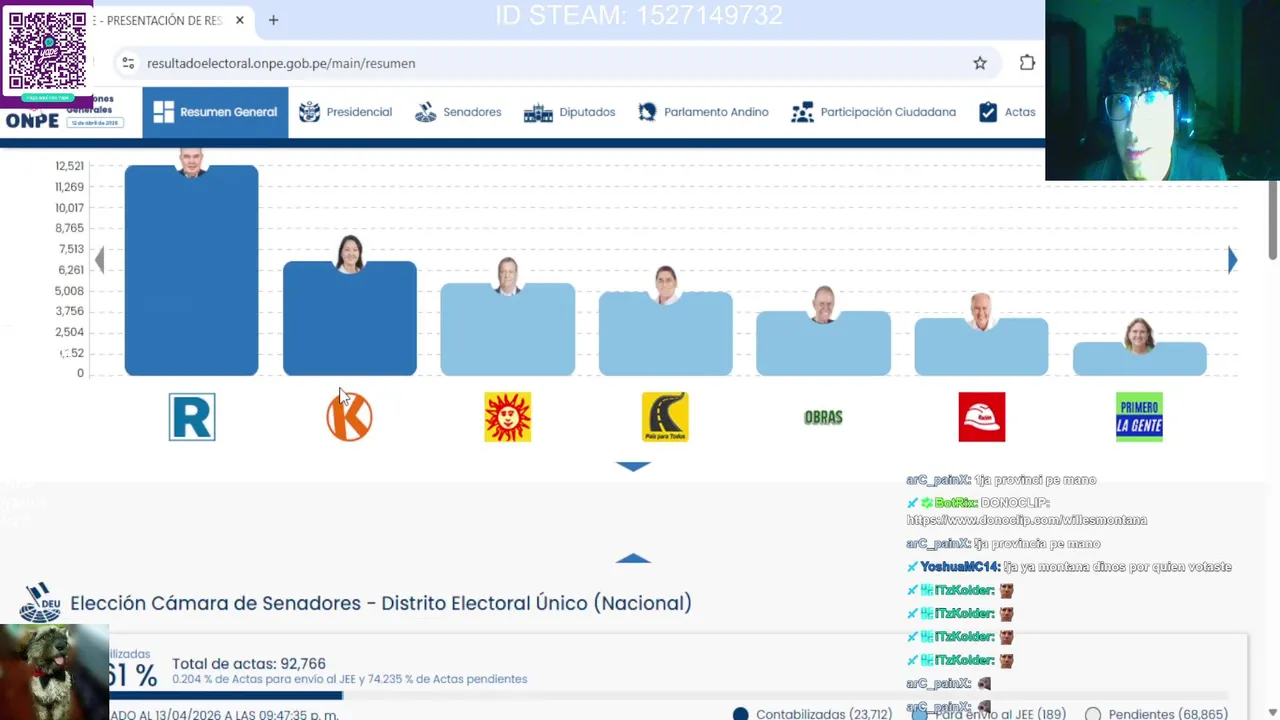This screenshot has height=720, width=1280.
Task: Click the Presidencial emblem icon
Action: (310, 112)
